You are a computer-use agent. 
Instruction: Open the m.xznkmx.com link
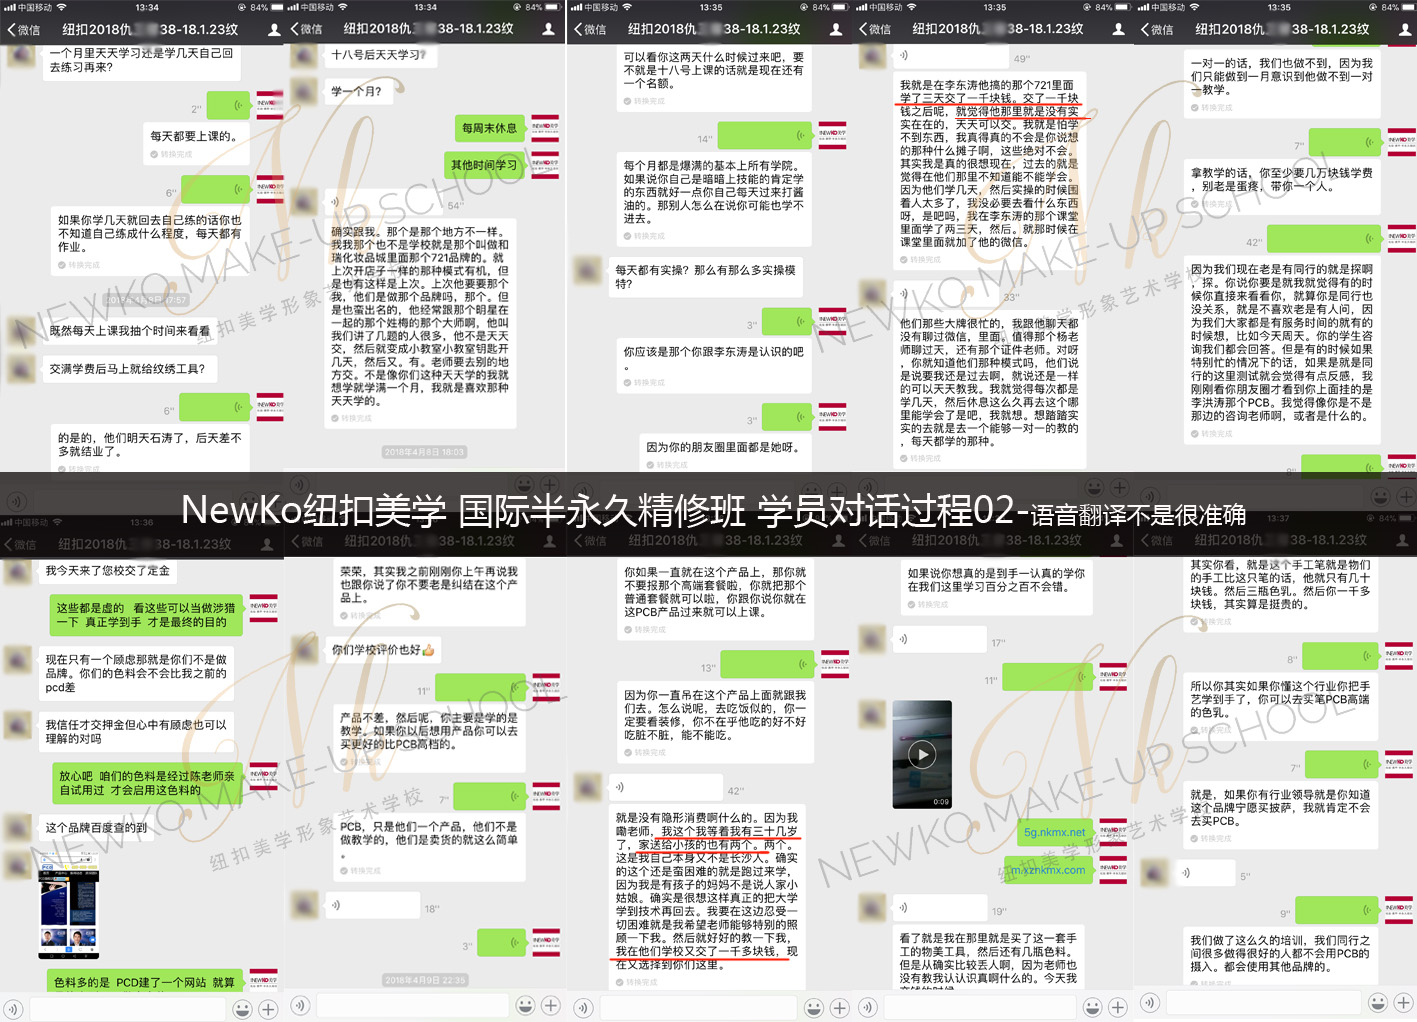coord(1046,870)
